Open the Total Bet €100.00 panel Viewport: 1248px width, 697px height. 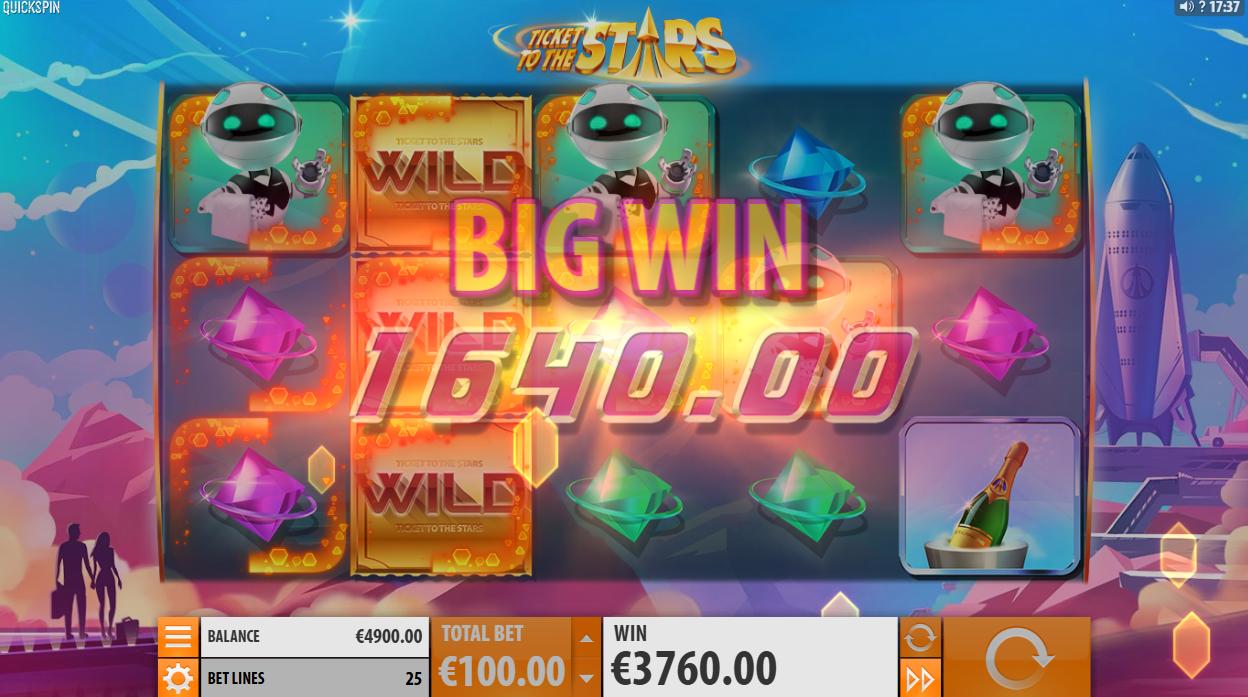[502, 657]
